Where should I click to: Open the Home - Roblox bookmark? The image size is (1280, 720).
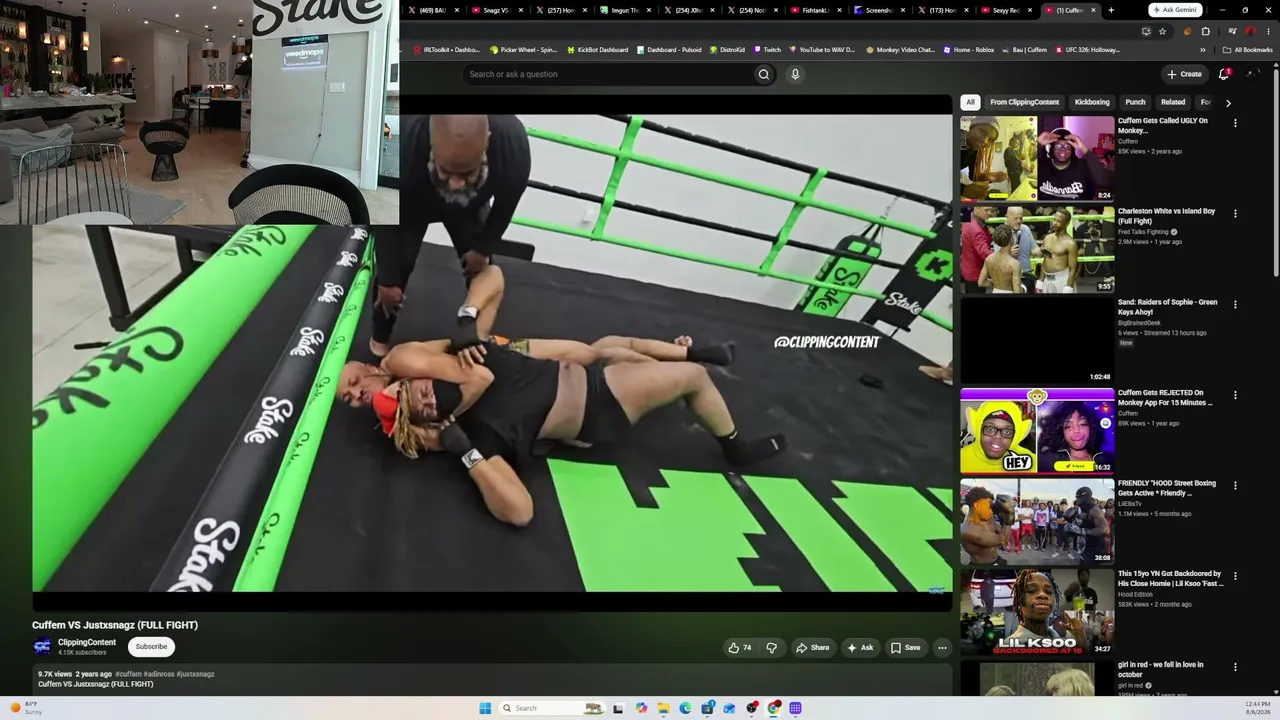[x=969, y=49]
